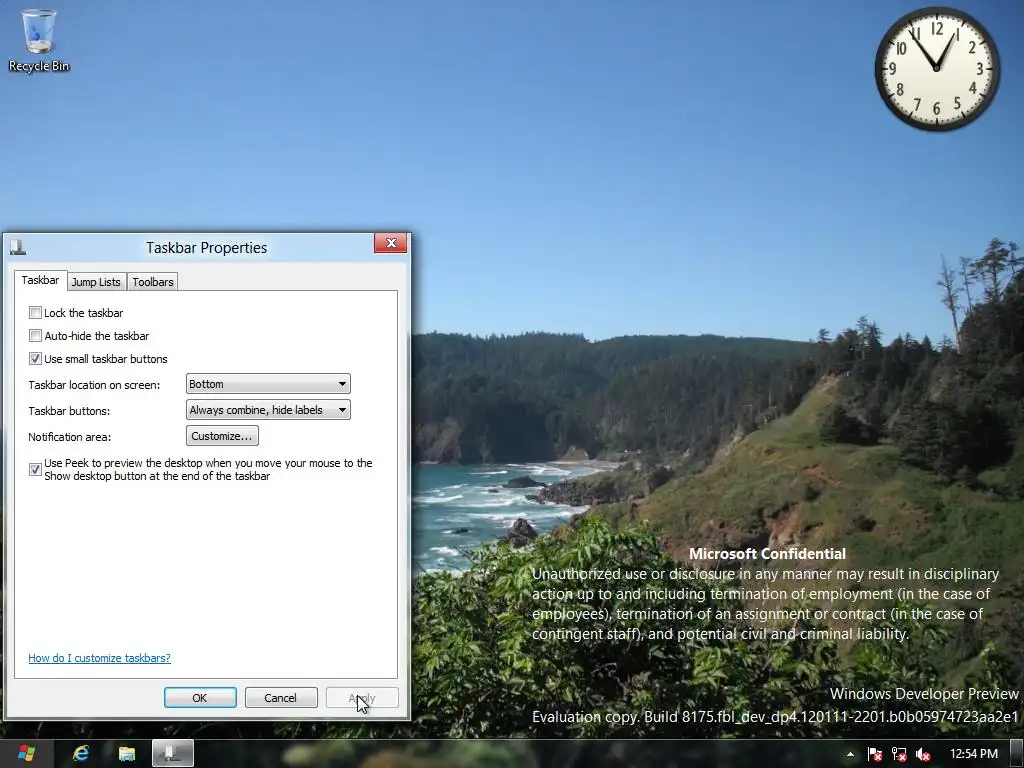Switch to the Jump Lists tab
The image size is (1024, 768).
(x=96, y=282)
